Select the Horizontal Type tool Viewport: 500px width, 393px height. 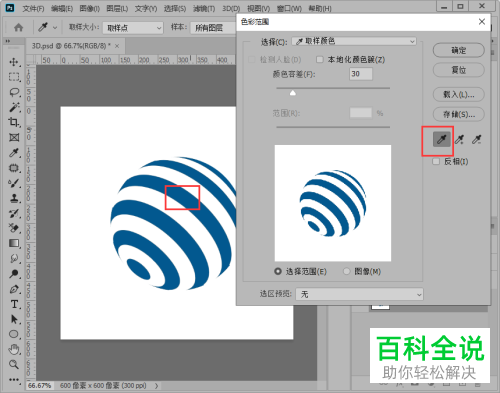point(14,304)
